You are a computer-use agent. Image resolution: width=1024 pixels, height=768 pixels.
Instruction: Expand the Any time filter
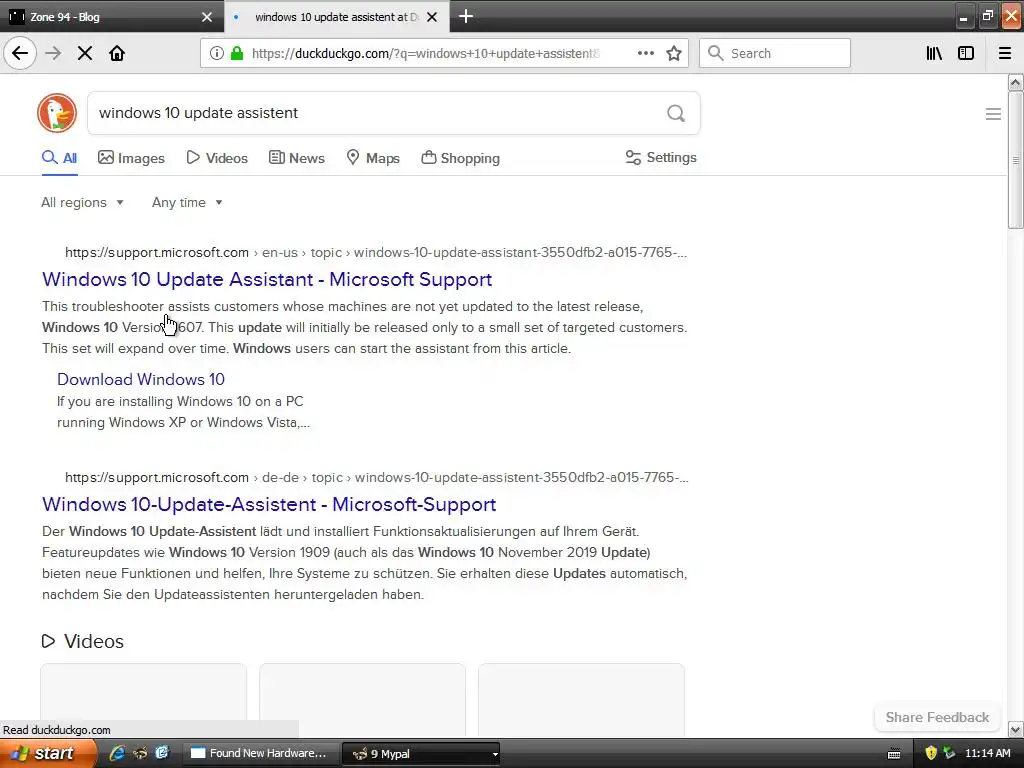(187, 202)
